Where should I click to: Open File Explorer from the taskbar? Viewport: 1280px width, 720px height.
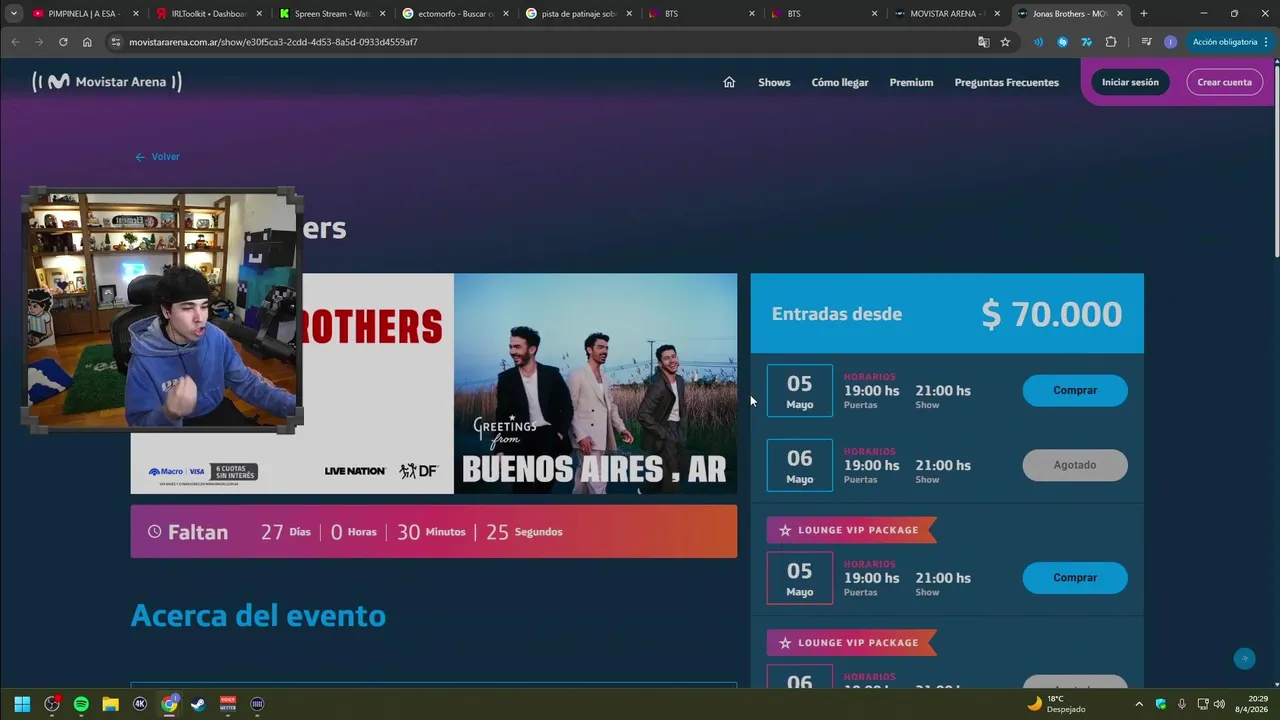click(110, 704)
